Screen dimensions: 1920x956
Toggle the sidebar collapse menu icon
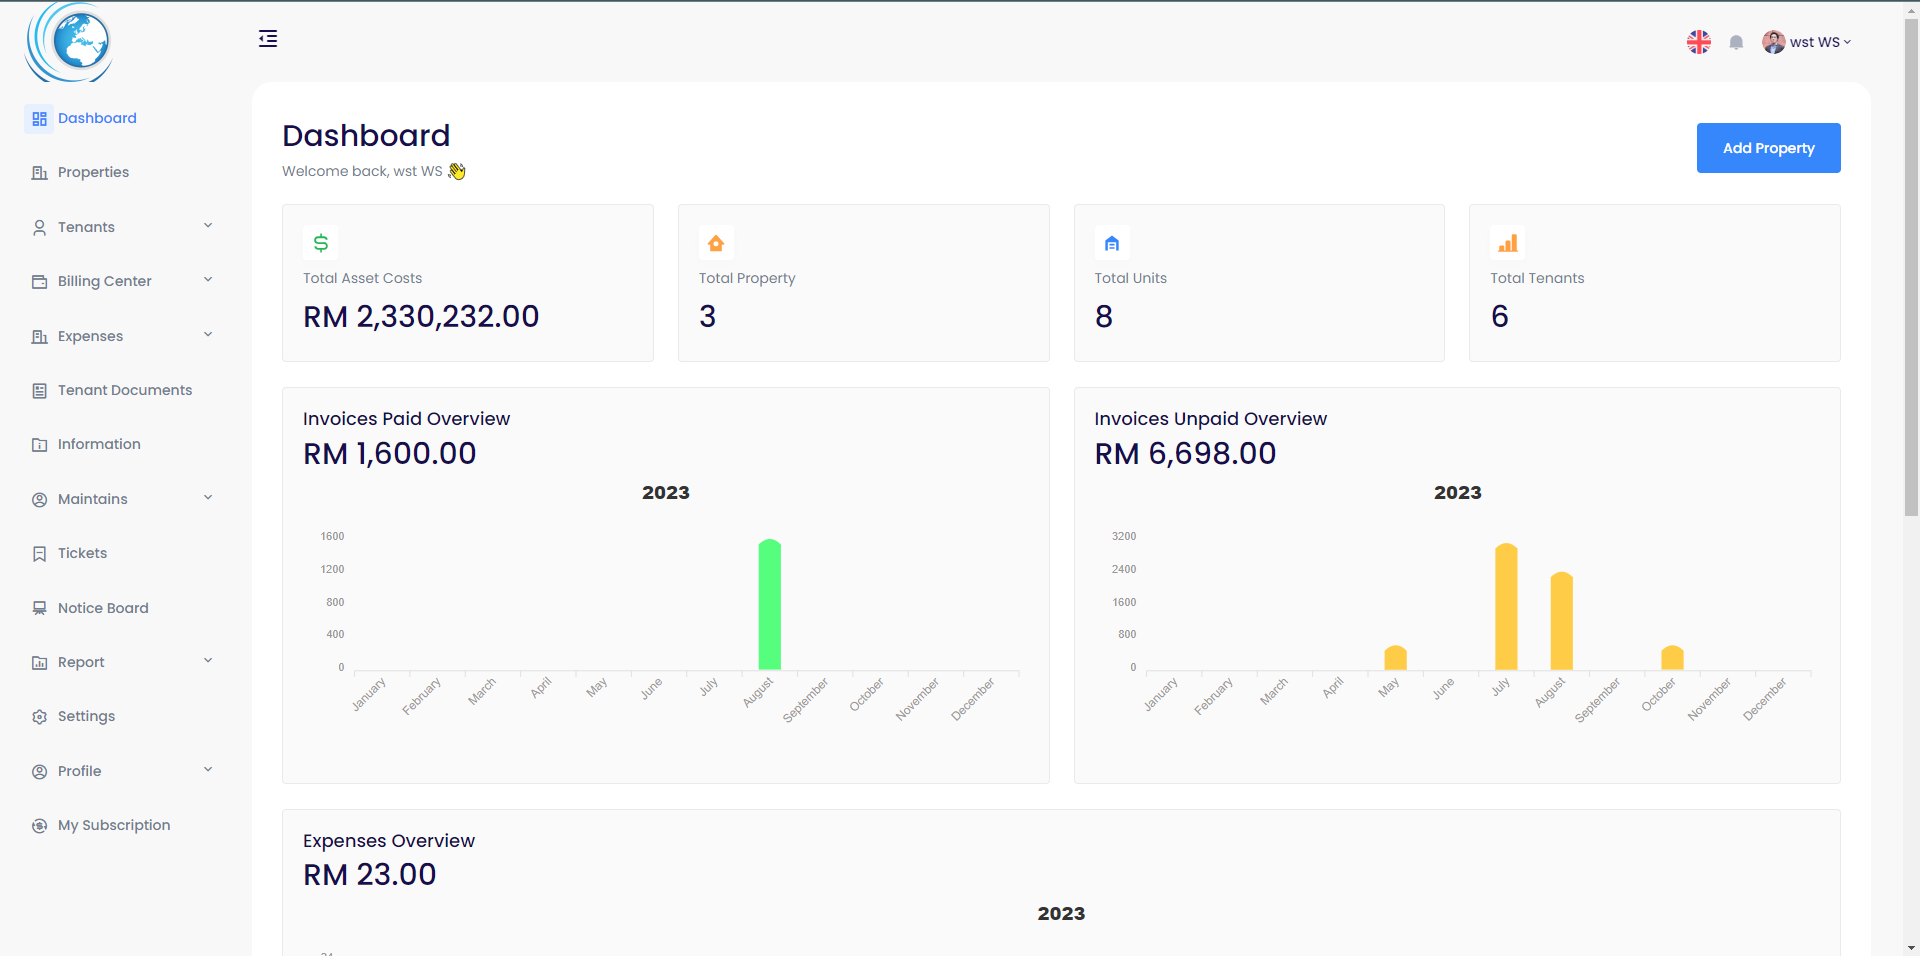268,39
